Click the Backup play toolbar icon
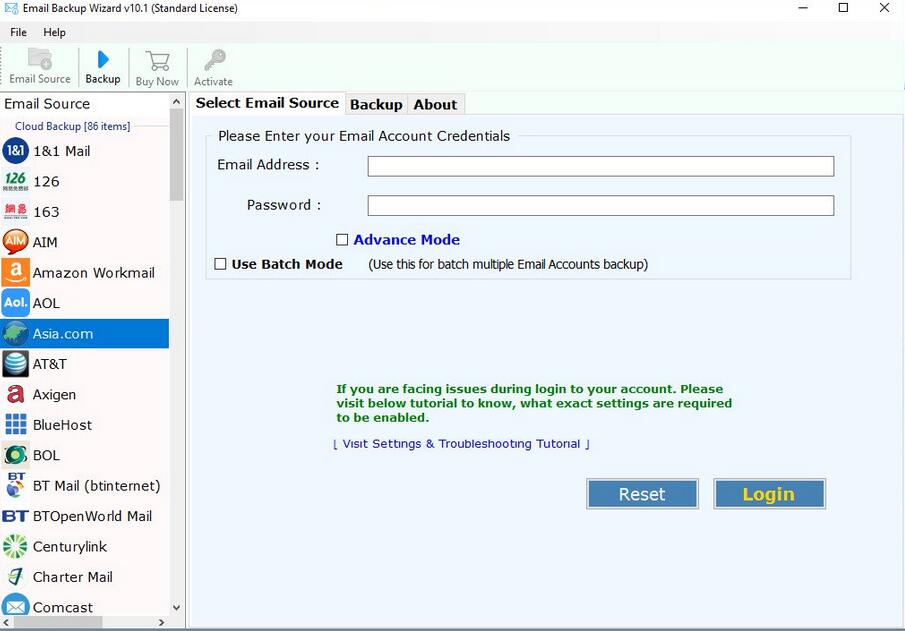The height and width of the screenshot is (631, 905). pos(103,59)
